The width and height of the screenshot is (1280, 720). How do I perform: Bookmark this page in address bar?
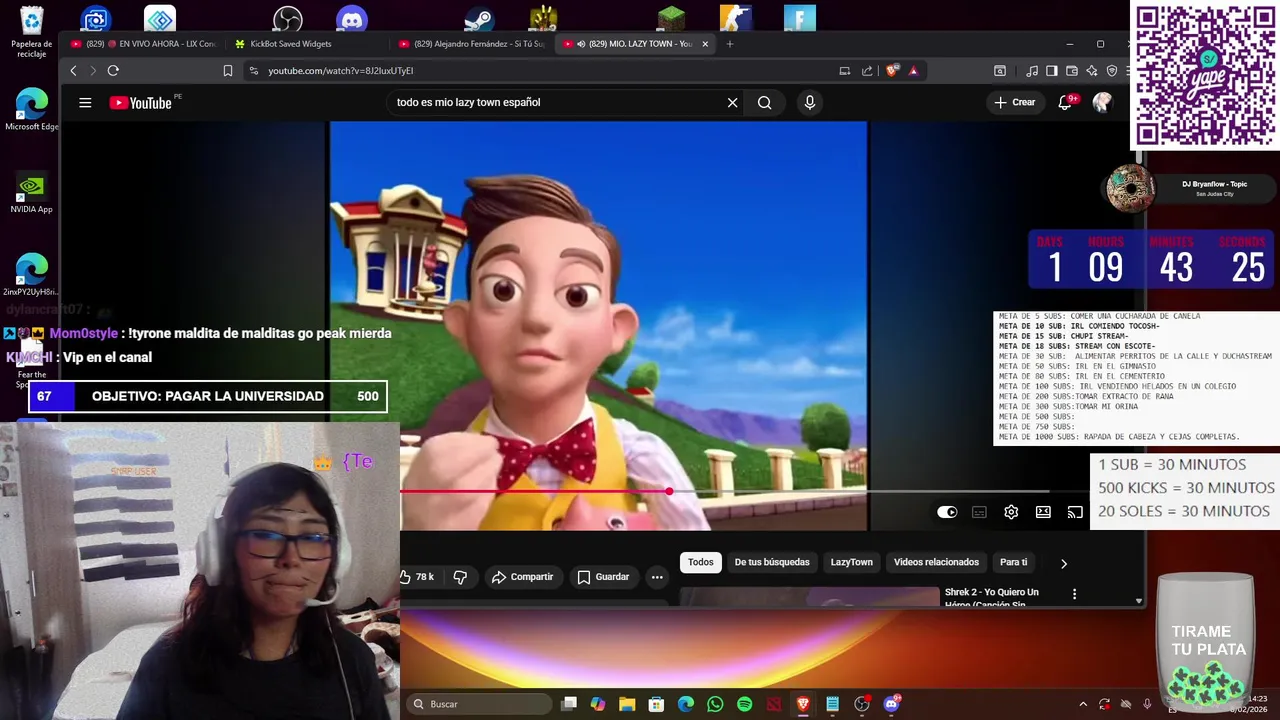point(228,70)
